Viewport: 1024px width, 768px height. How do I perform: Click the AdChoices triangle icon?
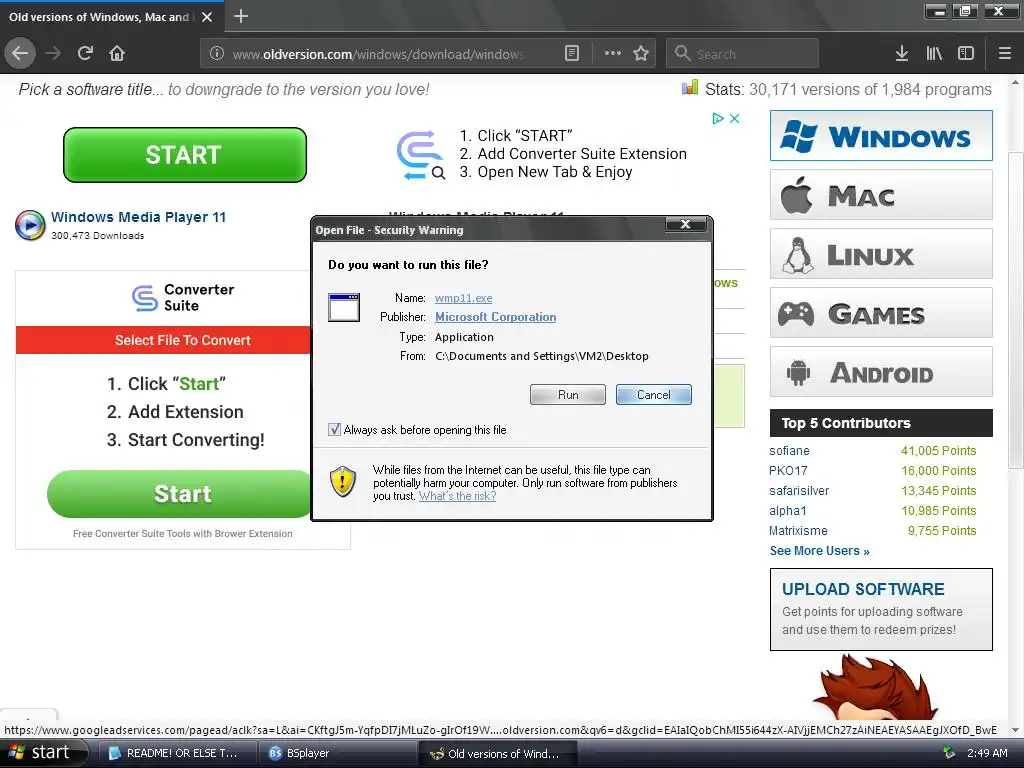pyautogui.click(x=718, y=118)
